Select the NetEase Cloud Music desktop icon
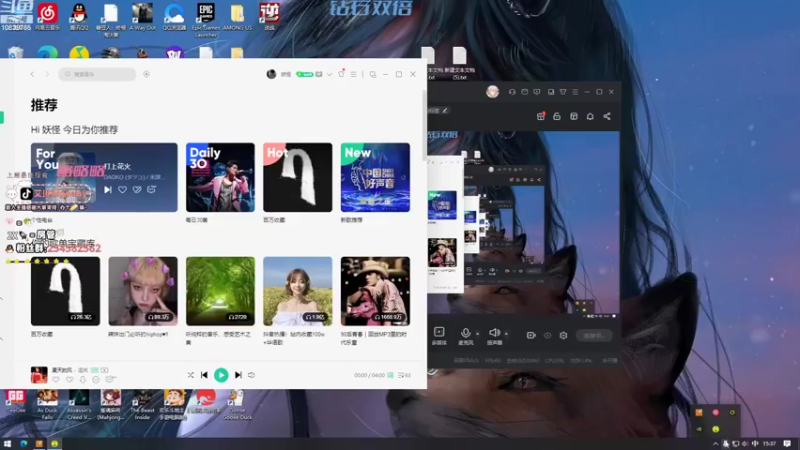Image resolution: width=800 pixels, height=450 pixels. point(47,16)
